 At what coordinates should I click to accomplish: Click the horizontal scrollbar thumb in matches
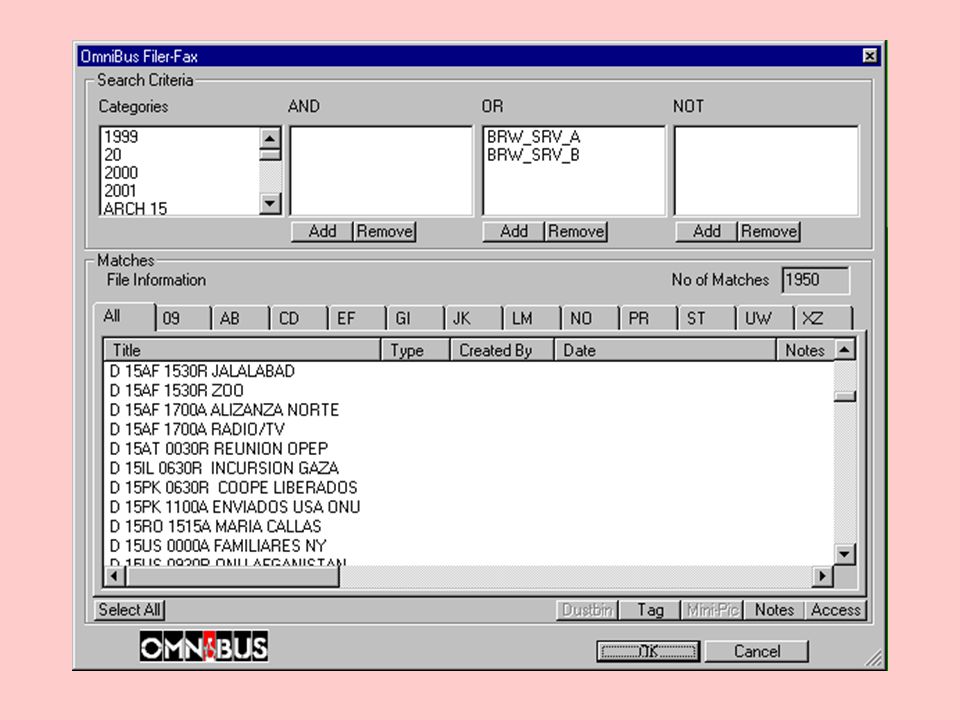click(232, 576)
